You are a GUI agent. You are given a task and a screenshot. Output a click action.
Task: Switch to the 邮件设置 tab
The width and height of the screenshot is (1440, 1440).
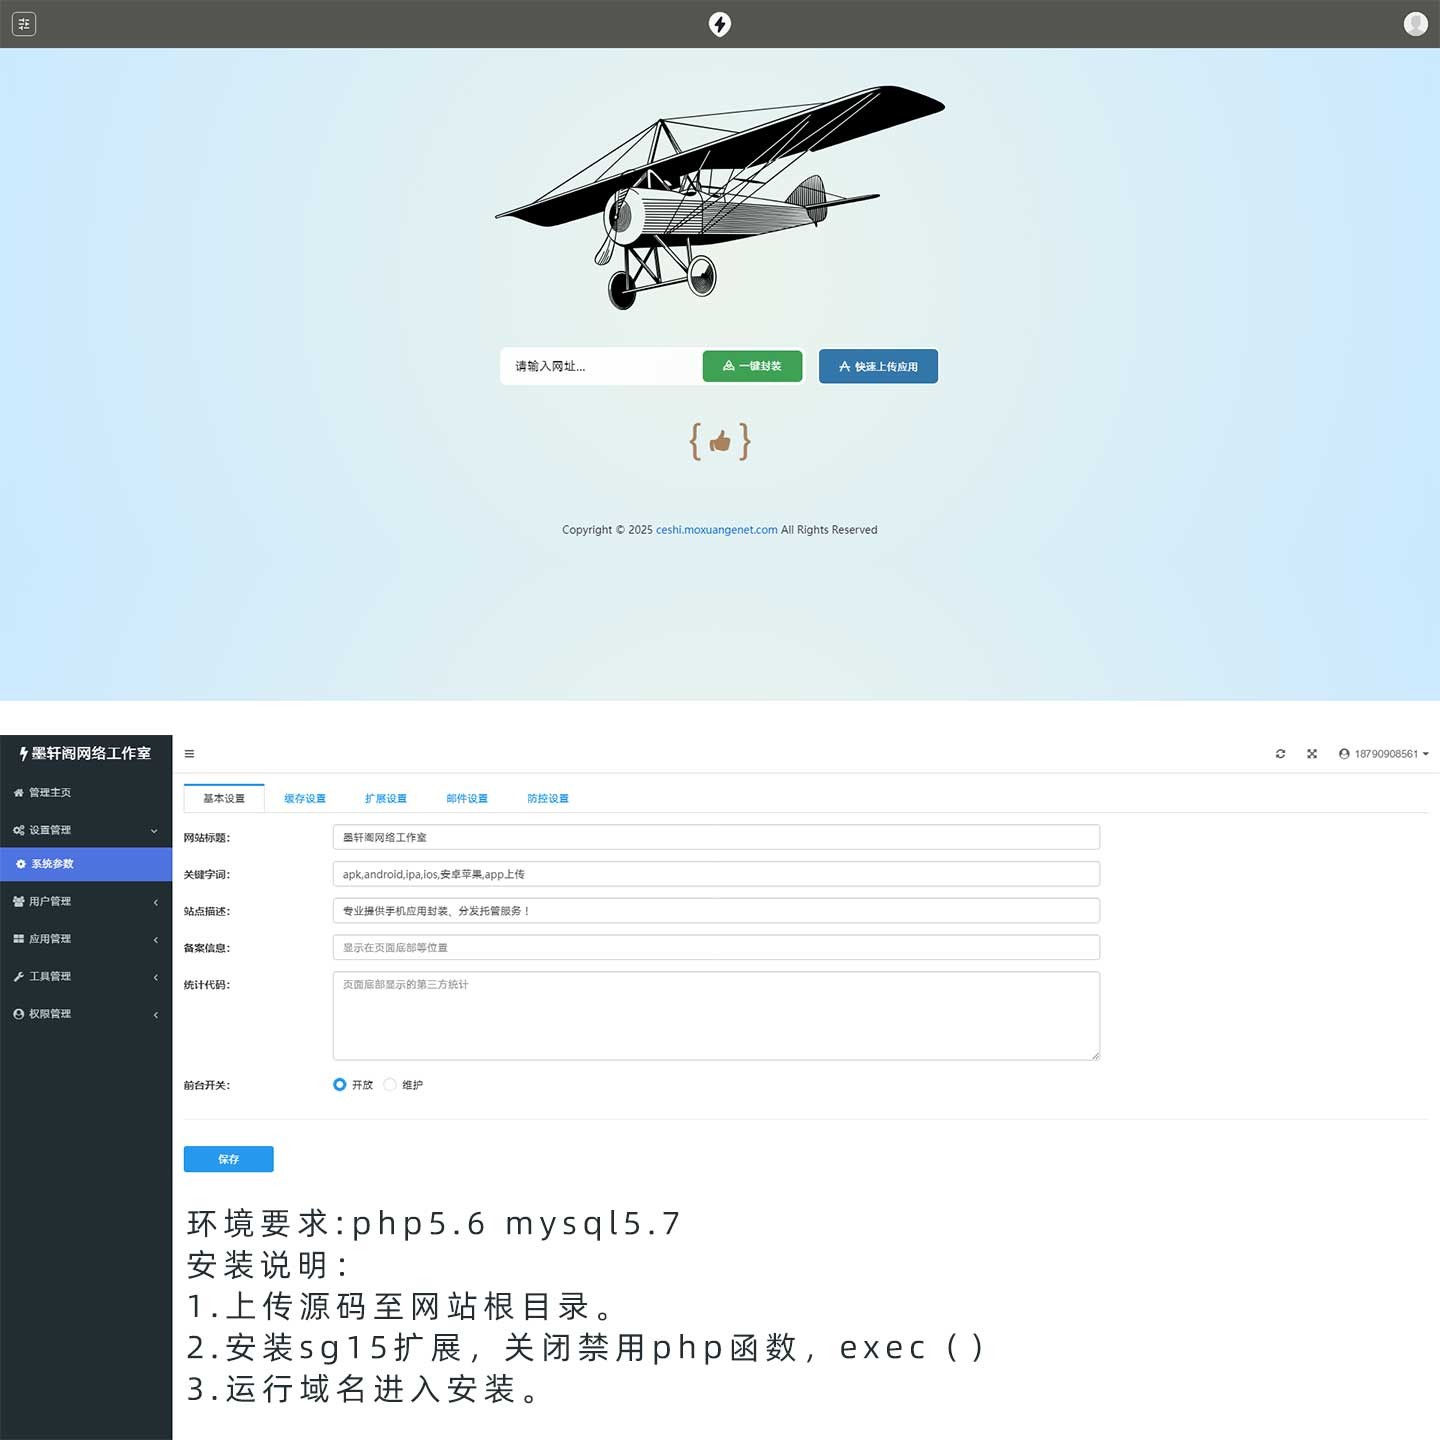pyautogui.click(x=467, y=799)
